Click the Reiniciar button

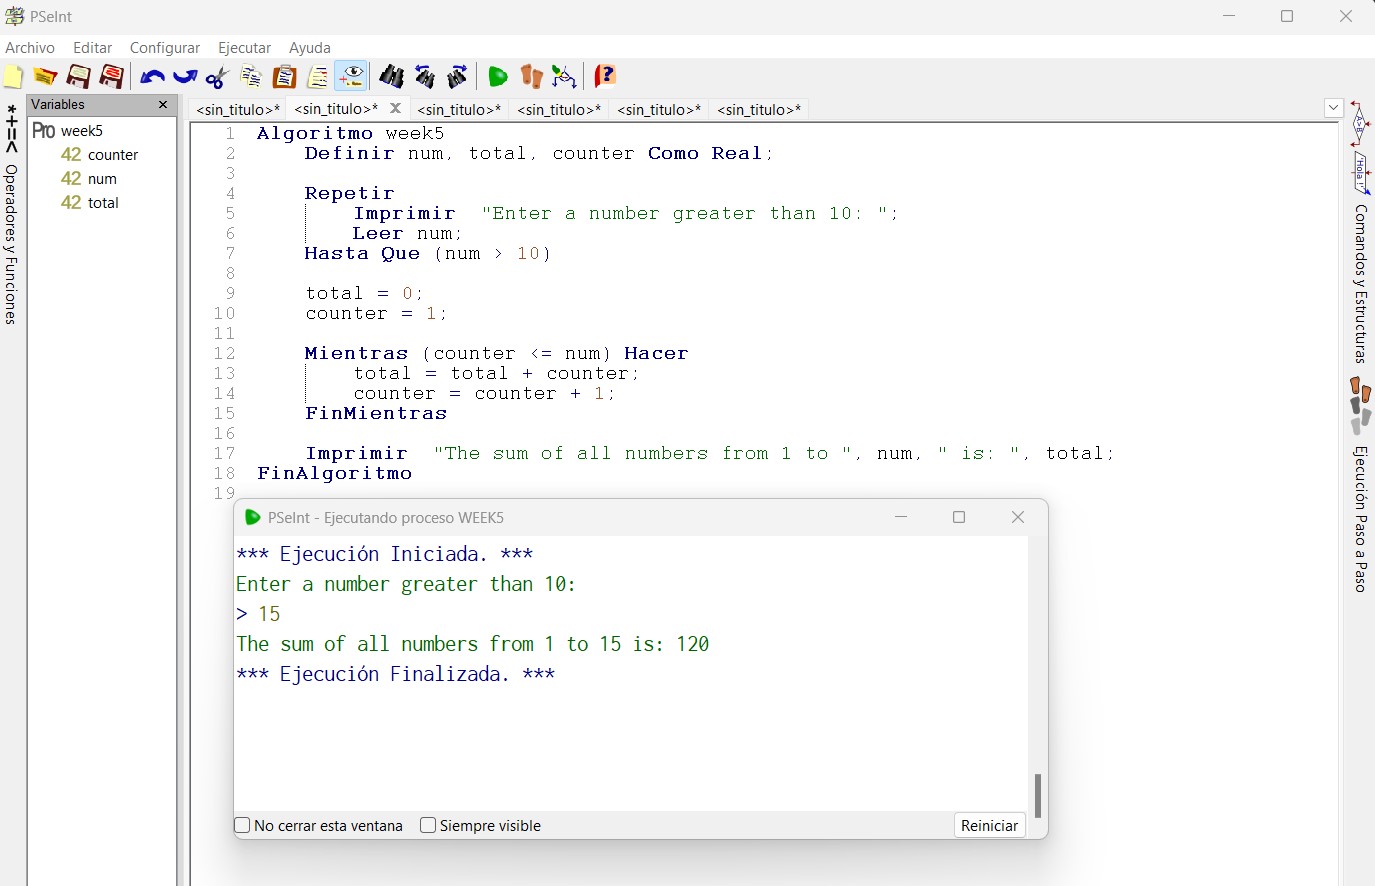[989, 826]
